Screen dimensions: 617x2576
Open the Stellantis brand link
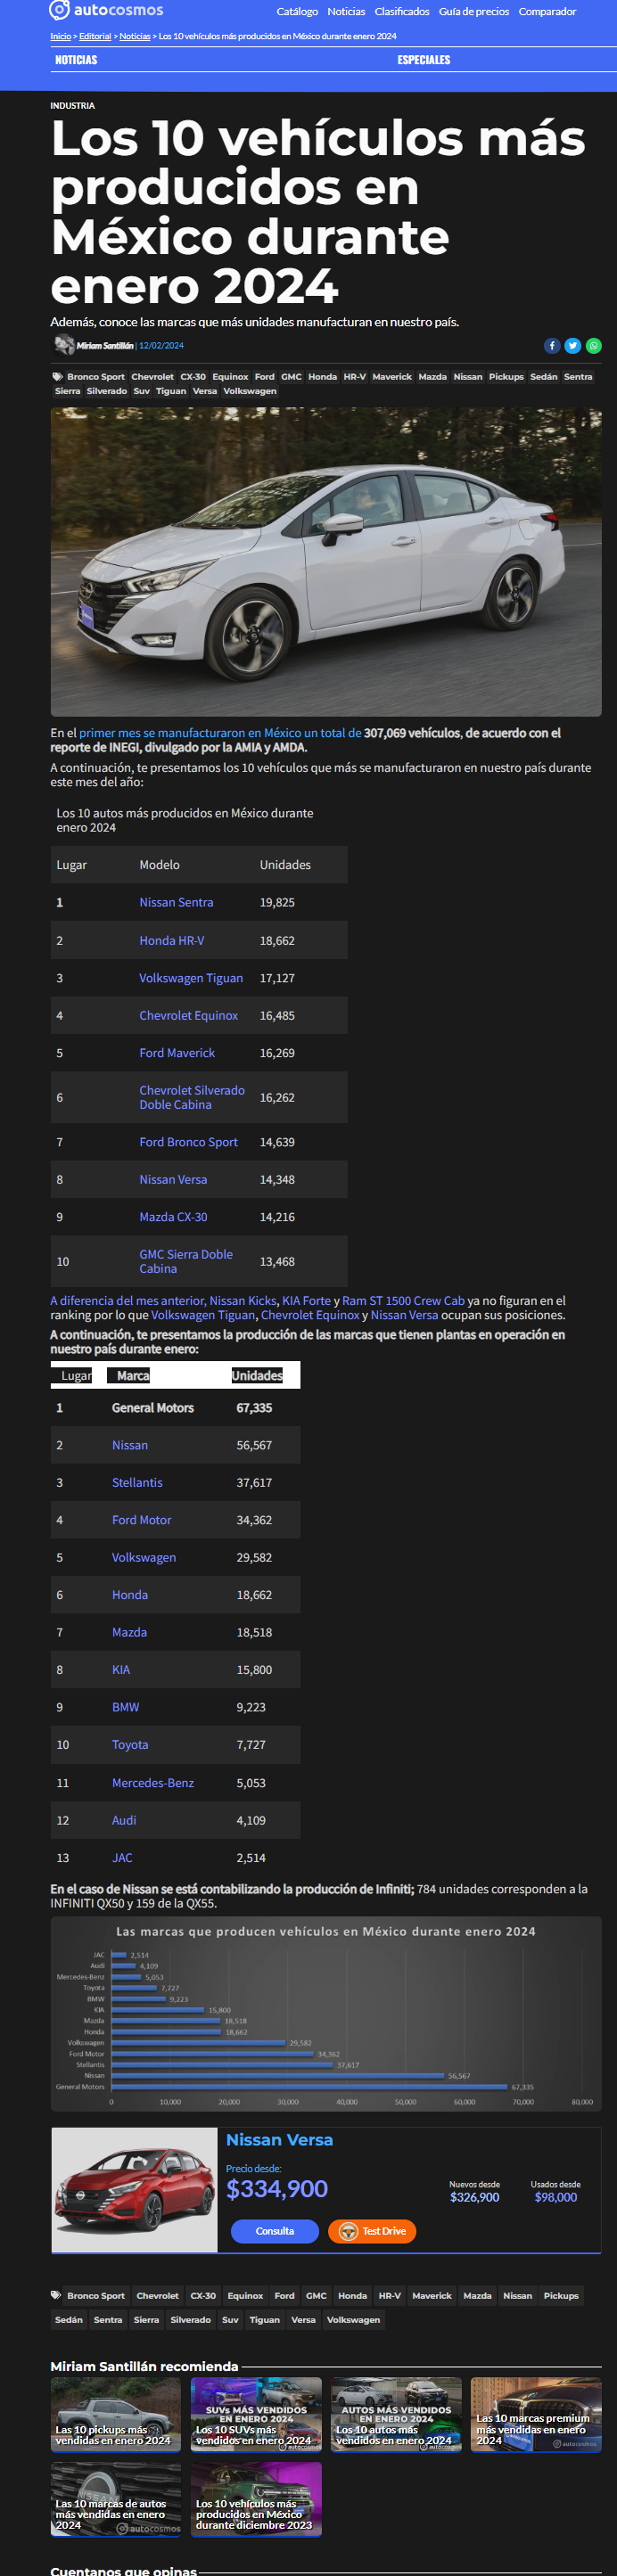(x=137, y=1482)
